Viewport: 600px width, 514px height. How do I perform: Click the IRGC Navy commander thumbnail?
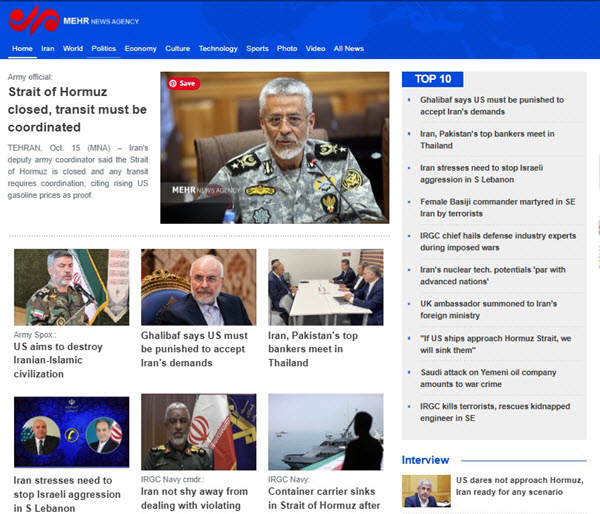(x=199, y=432)
